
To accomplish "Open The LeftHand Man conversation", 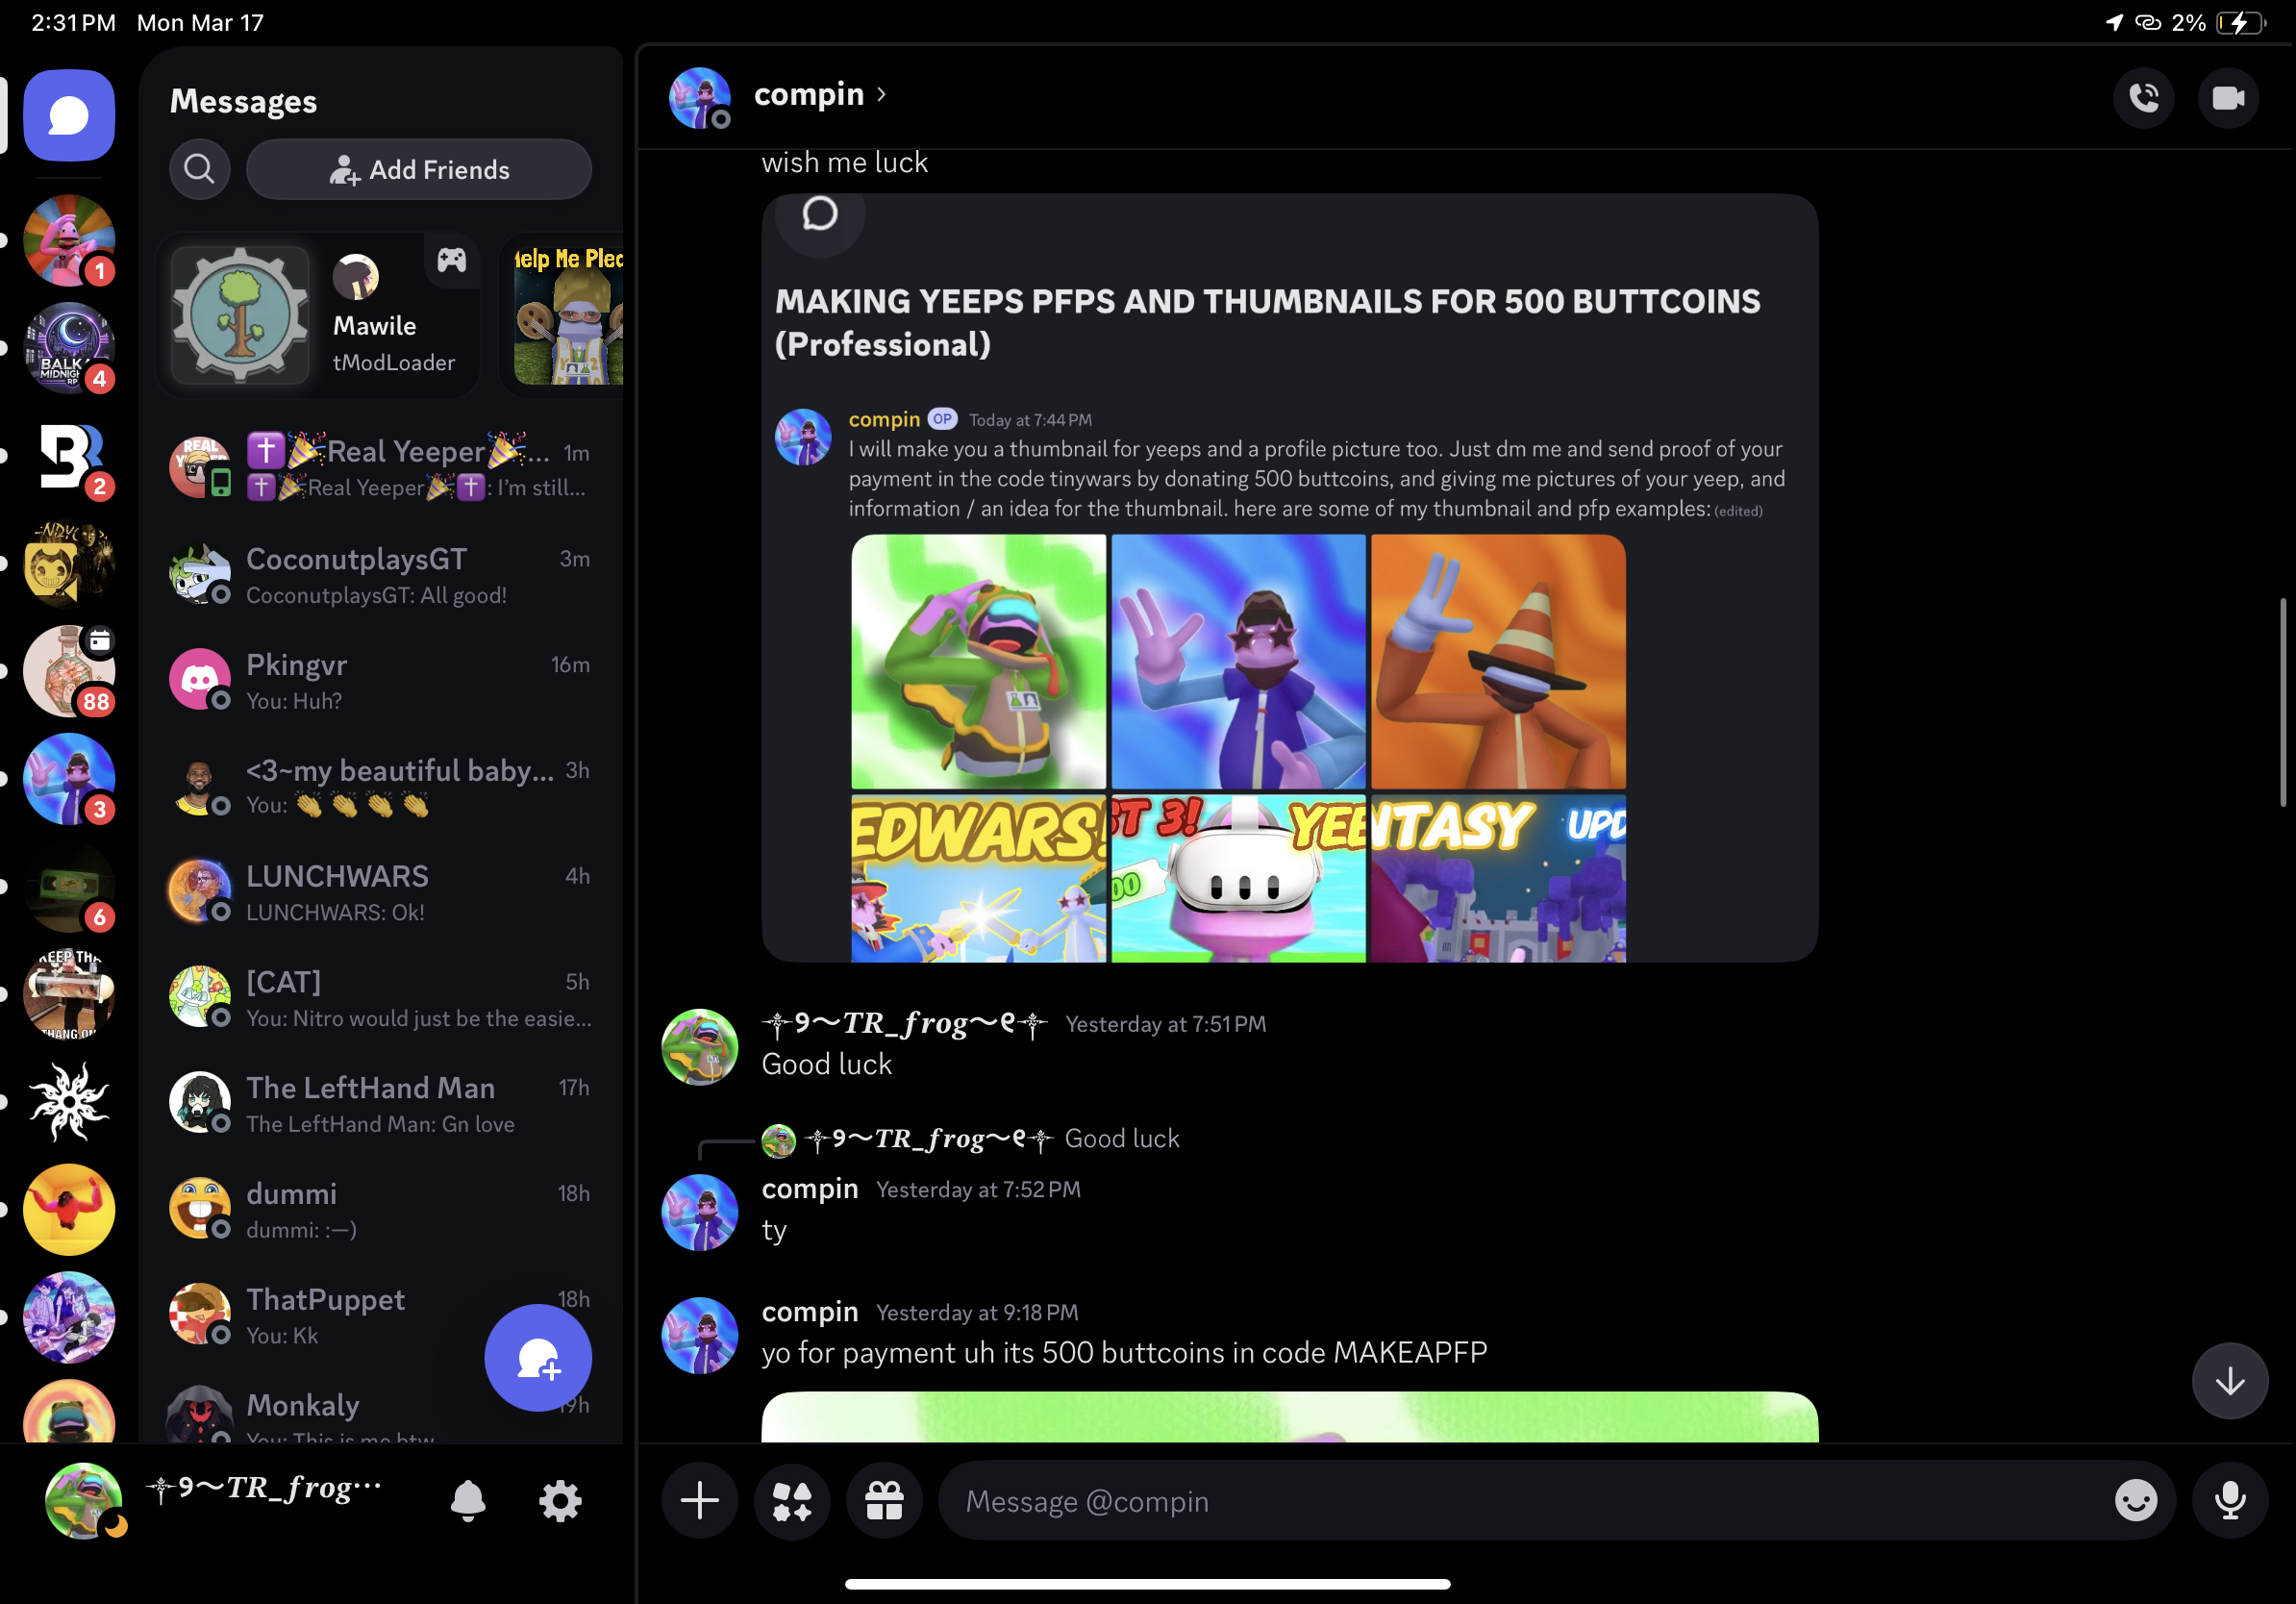I will pyautogui.click(x=380, y=1104).
